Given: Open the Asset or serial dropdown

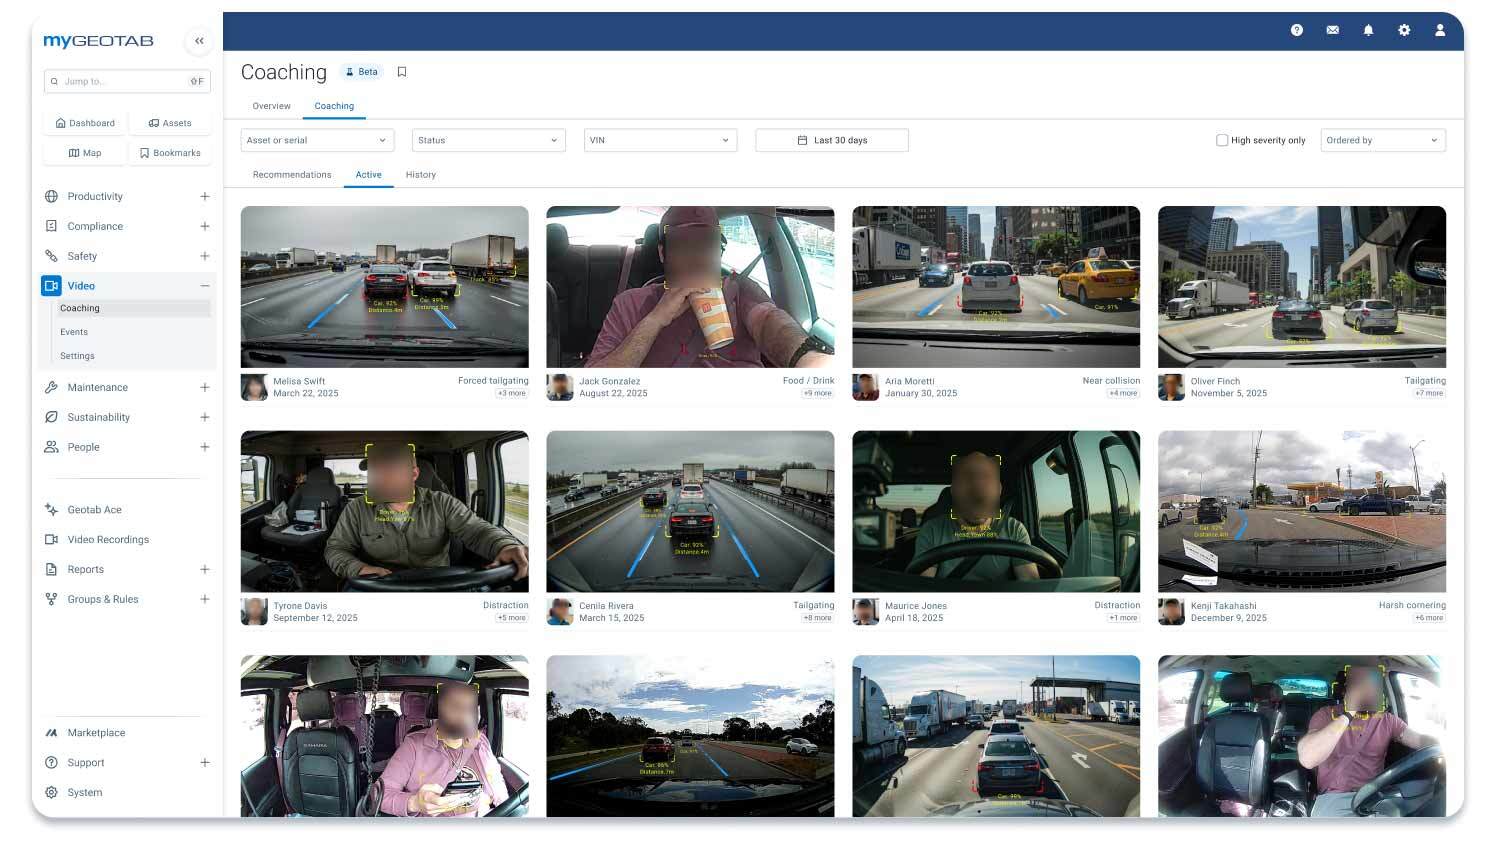Looking at the screenshot, I should (x=317, y=140).
